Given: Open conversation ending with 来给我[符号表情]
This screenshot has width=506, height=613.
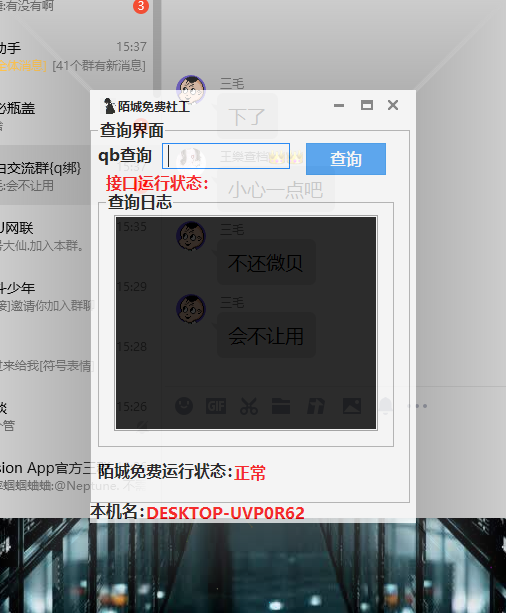Looking at the screenshot, I should click(45, 356).
